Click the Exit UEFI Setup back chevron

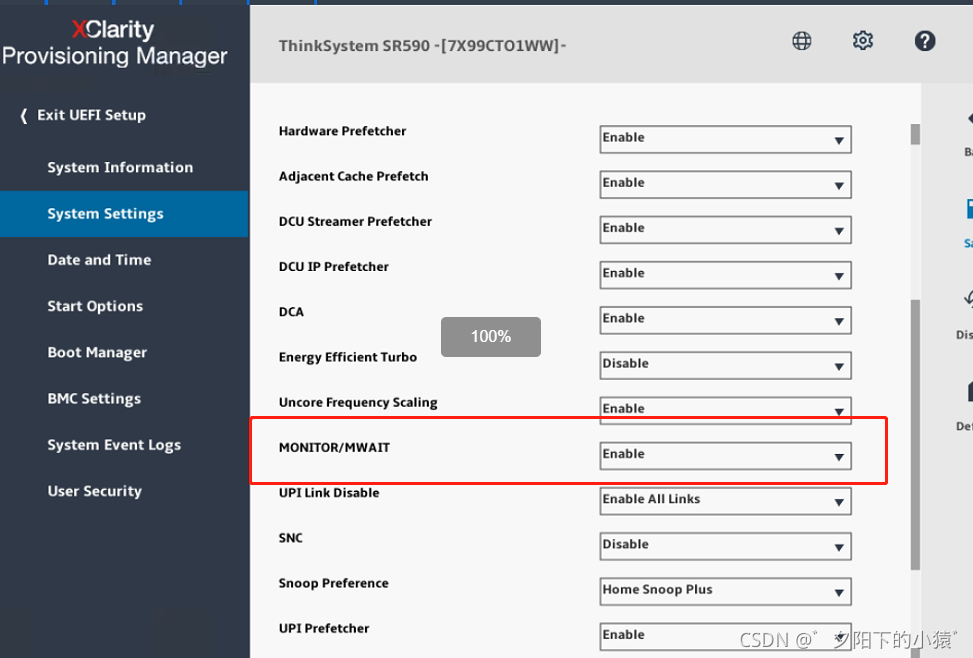(x=24, y=115)
